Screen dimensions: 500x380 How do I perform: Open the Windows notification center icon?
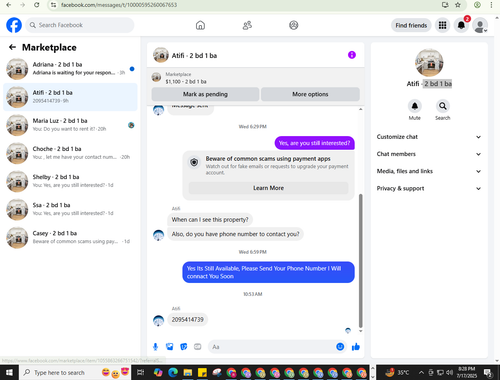pyautogui.click(x=488, y=372)
